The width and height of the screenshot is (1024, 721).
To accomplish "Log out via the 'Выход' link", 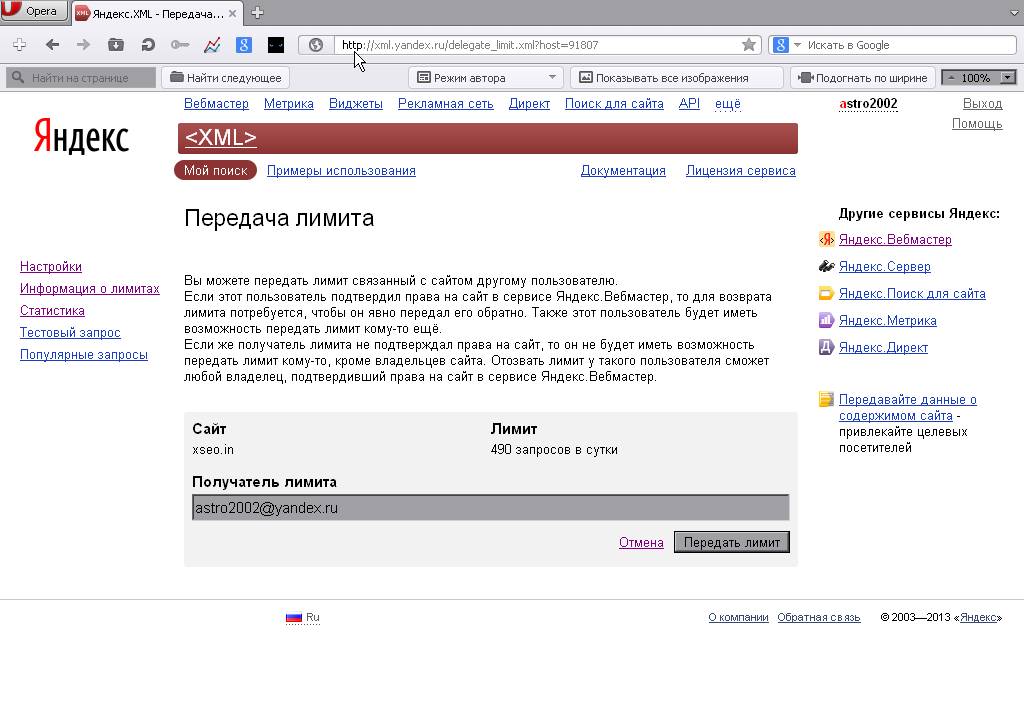I will (x=982, y=104).
